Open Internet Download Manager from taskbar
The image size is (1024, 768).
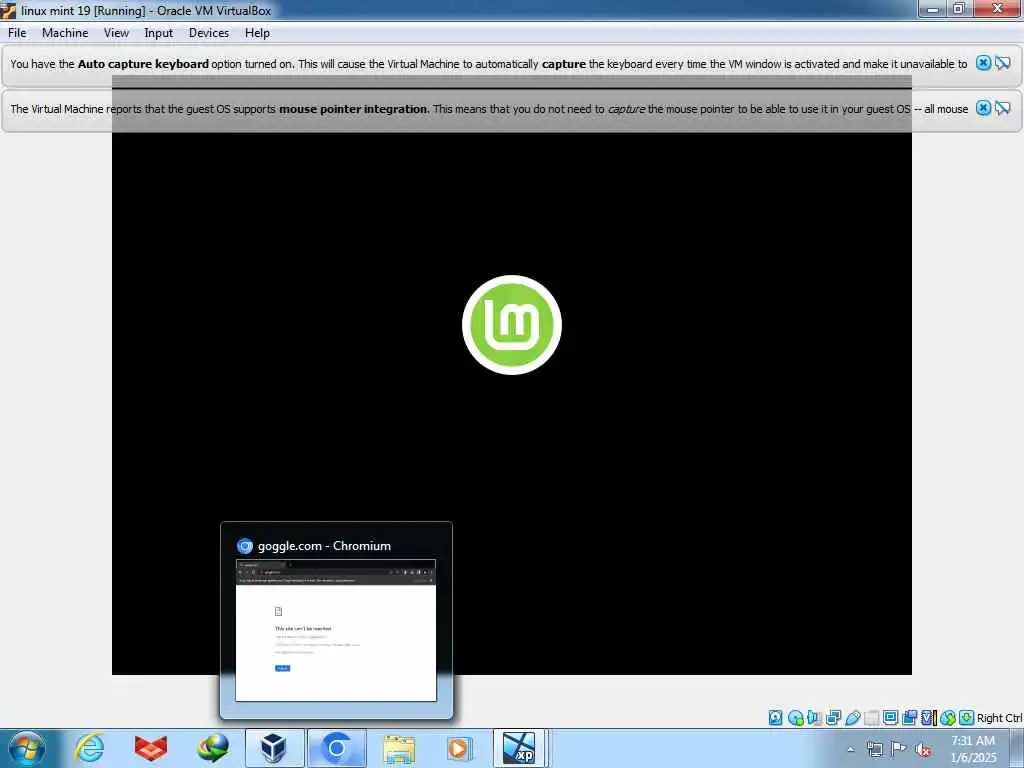click(x=213, y=748)
